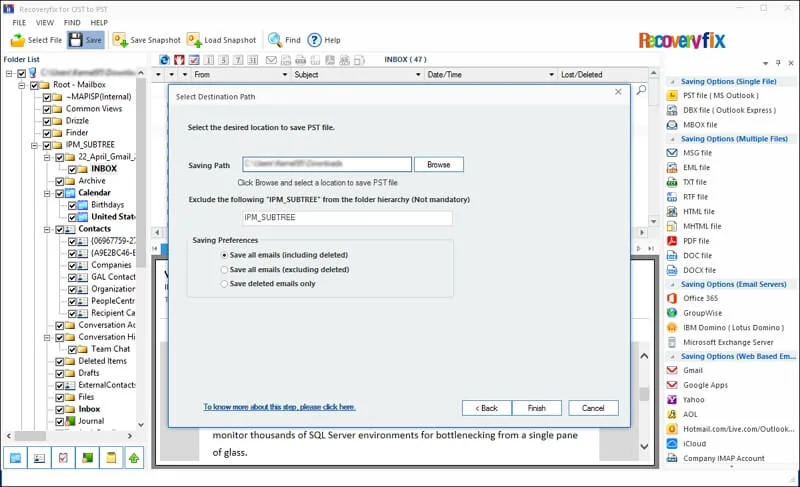This screenshot has width=800, height=487.
Task: Click the Save Snapshot icon
Action: pyautogui.click(x=120, y=40)
